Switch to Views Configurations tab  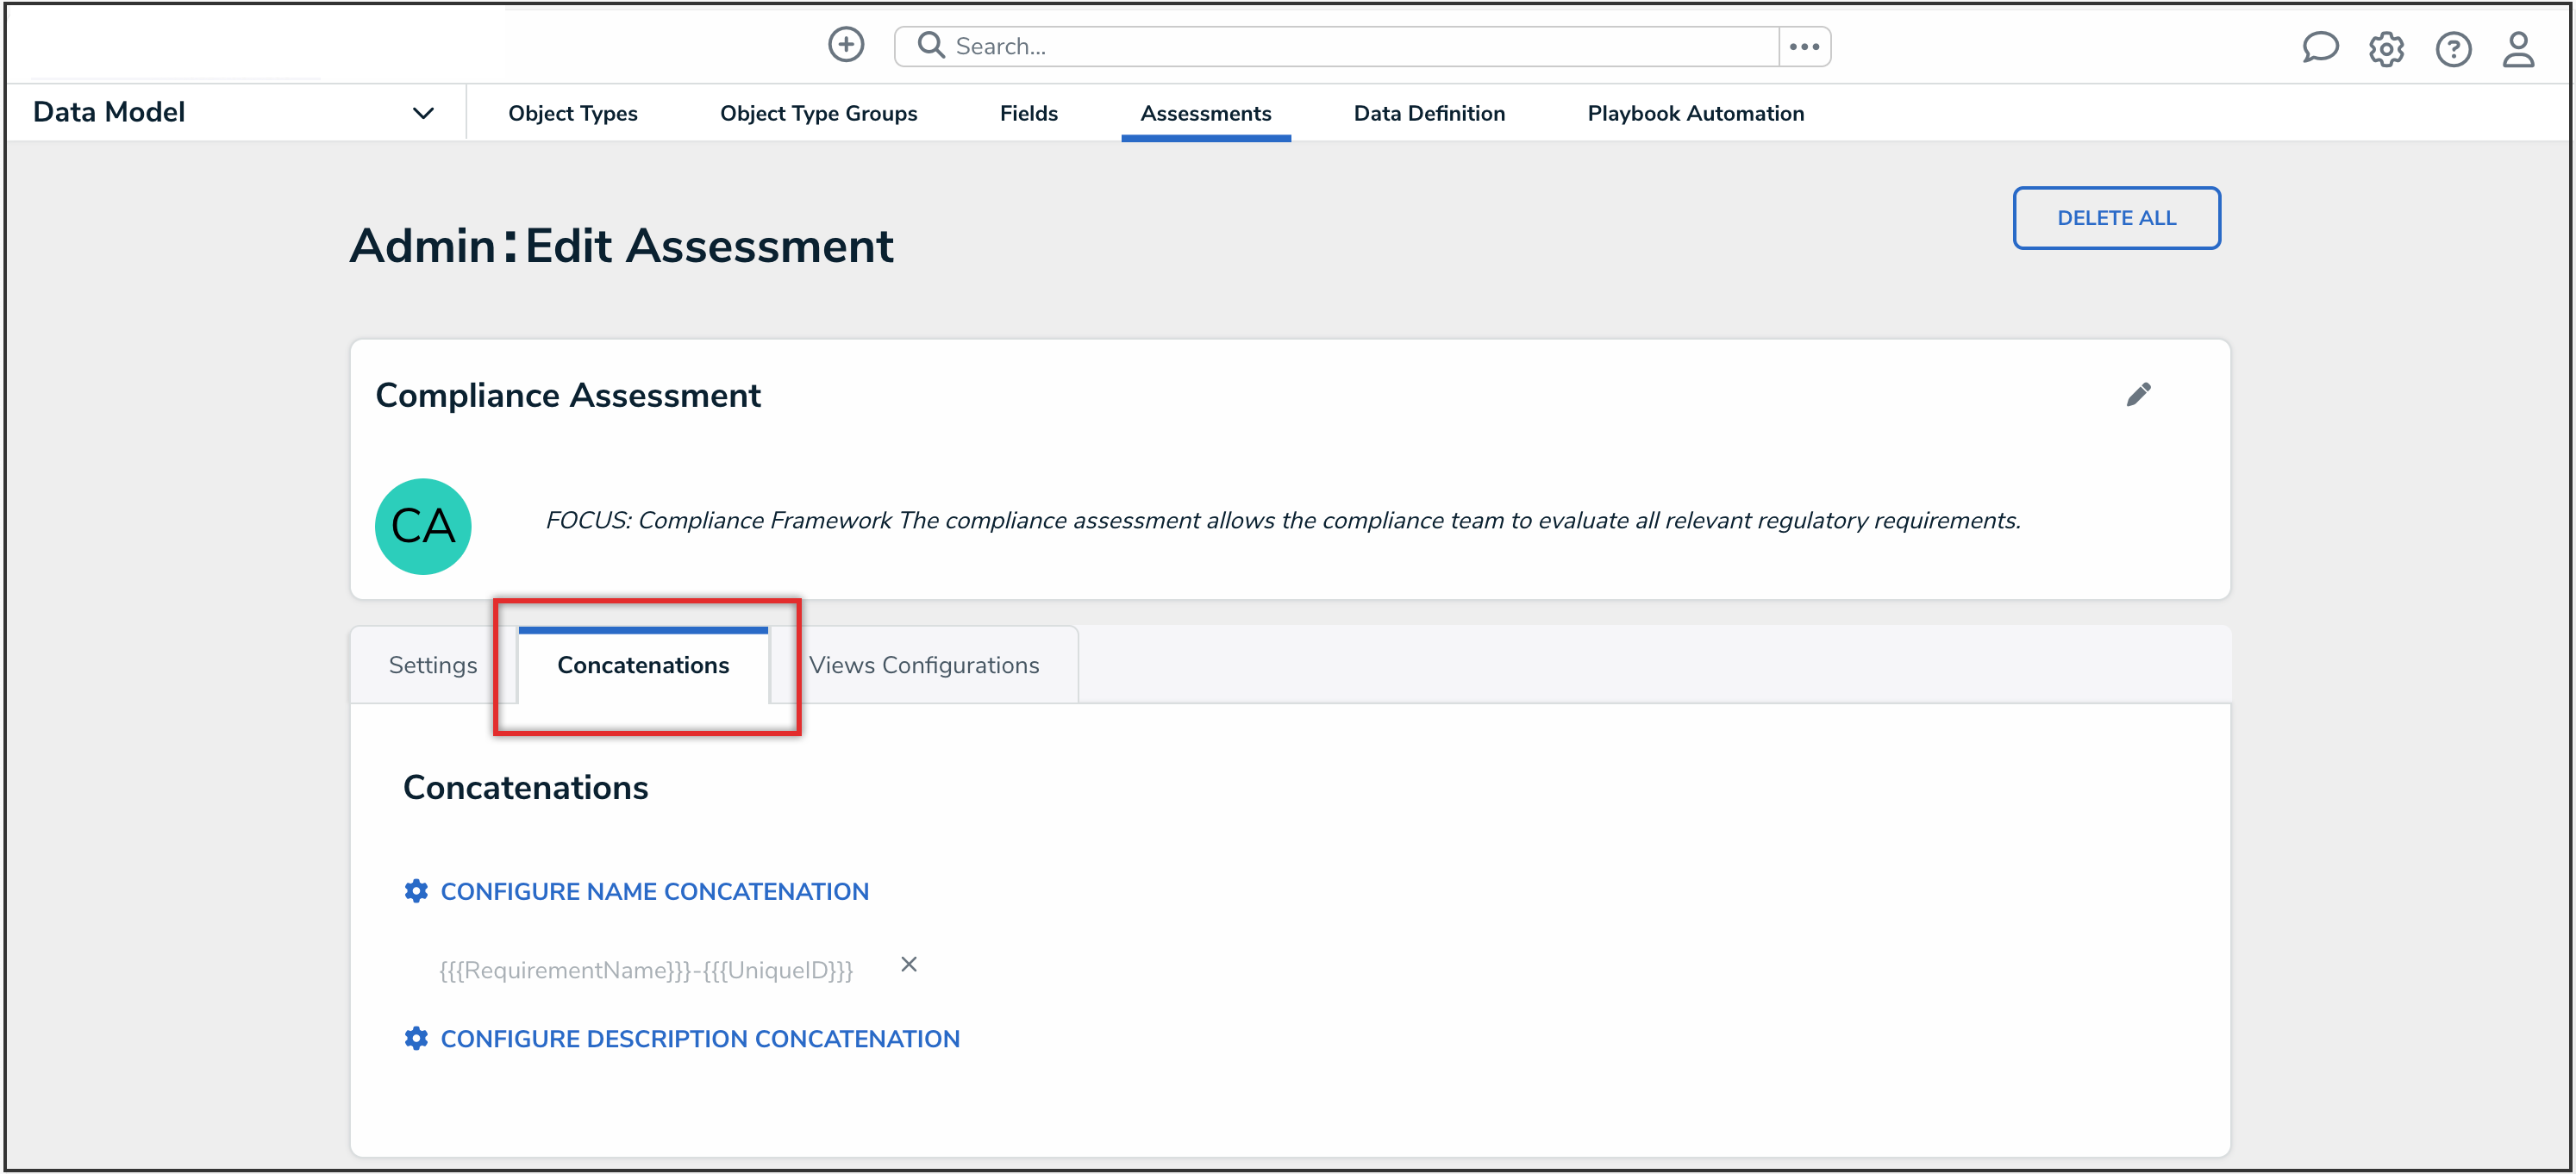point(923,665)
